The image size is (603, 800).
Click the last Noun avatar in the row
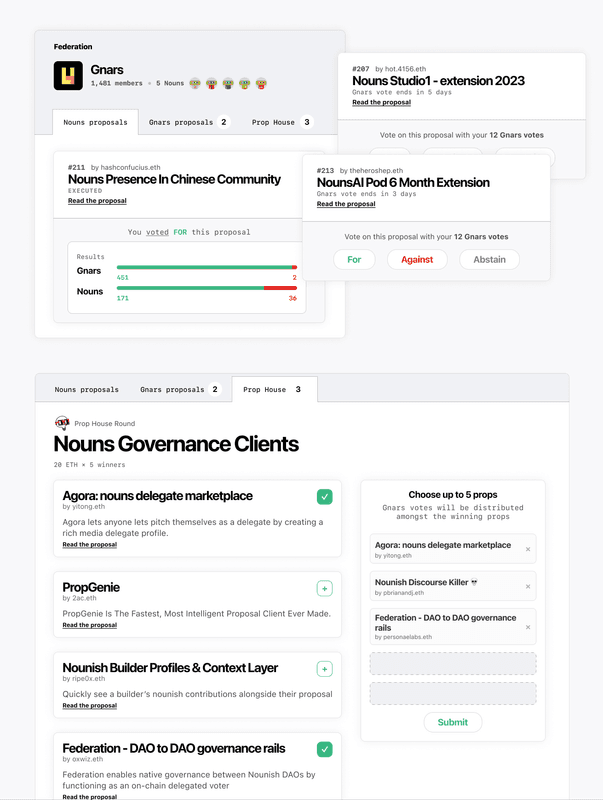point(261,84)
